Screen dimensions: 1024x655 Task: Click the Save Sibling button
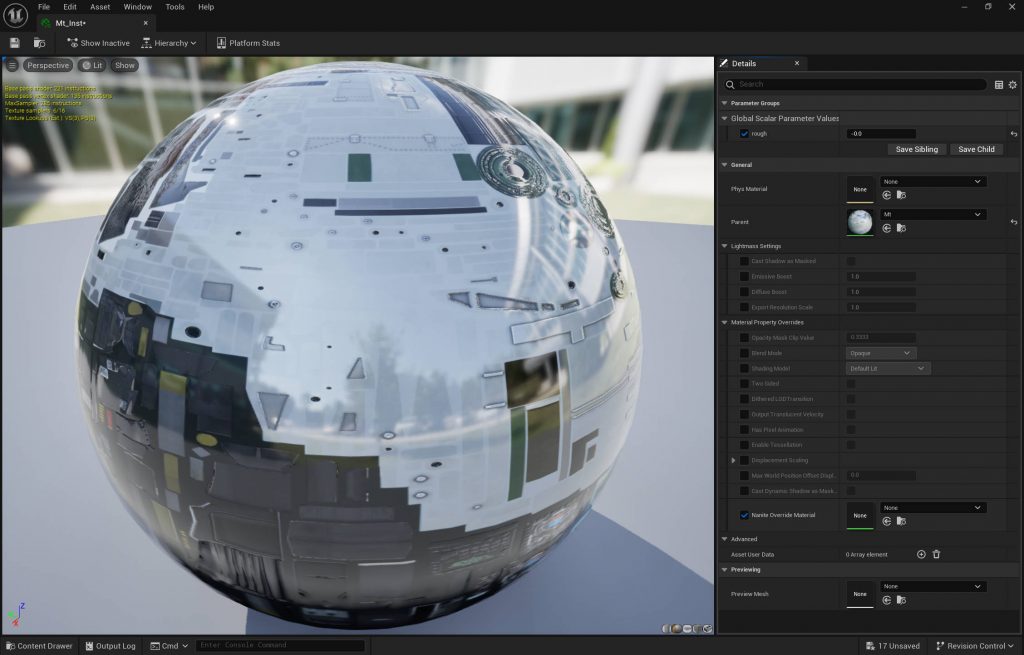(x=916, y=150)
